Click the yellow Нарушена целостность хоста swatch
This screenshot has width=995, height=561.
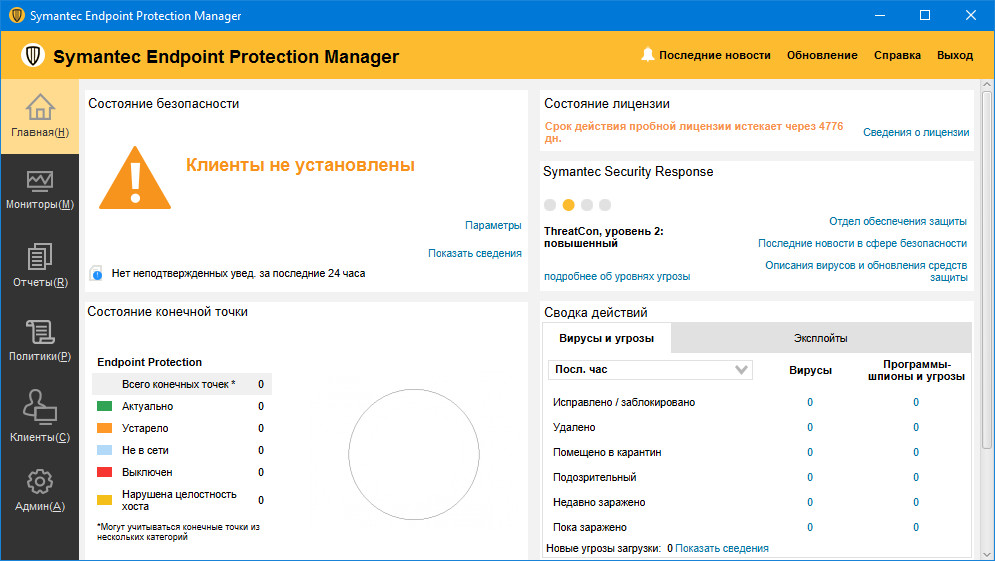[104, 500]
